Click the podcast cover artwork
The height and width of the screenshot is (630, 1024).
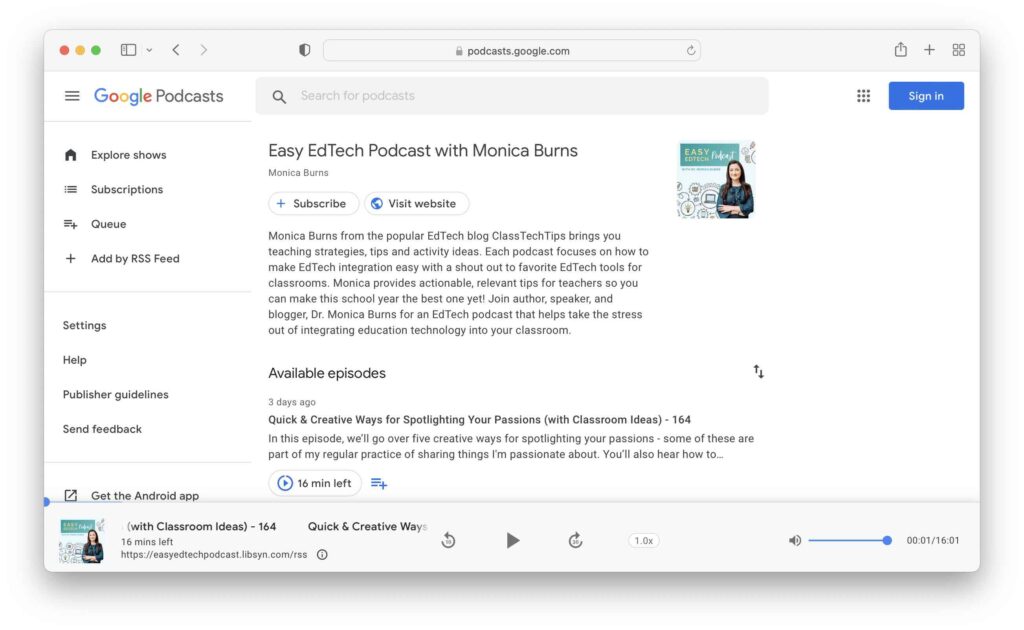[716, 180]
